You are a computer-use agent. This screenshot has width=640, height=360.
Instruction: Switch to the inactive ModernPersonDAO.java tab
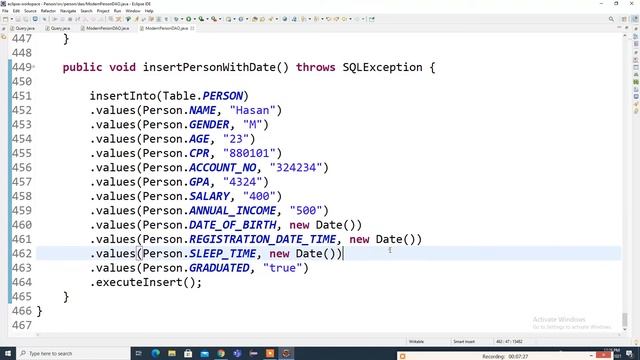(105, 28)
